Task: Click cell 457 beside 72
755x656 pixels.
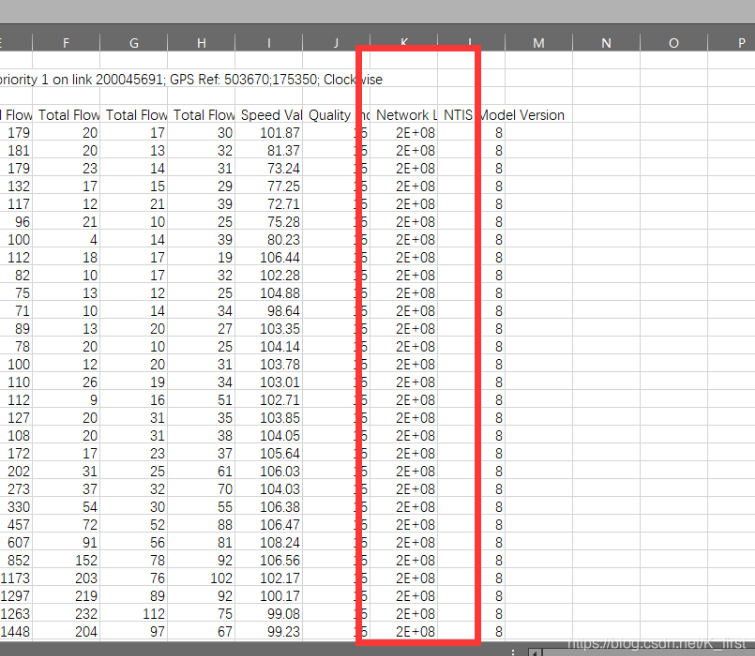Action: [16, 525]
